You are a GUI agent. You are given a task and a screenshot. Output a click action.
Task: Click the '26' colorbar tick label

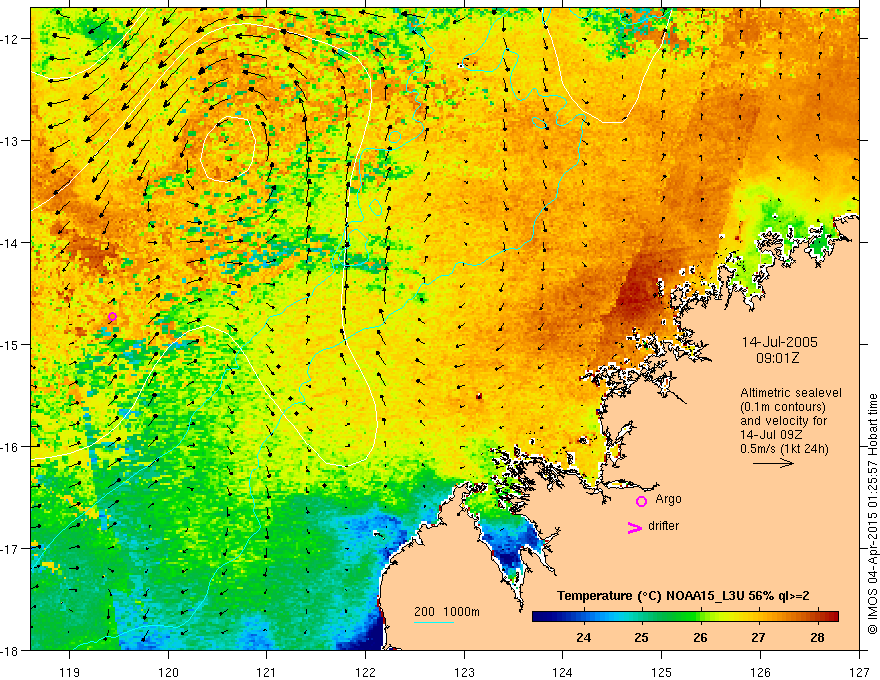700,637
